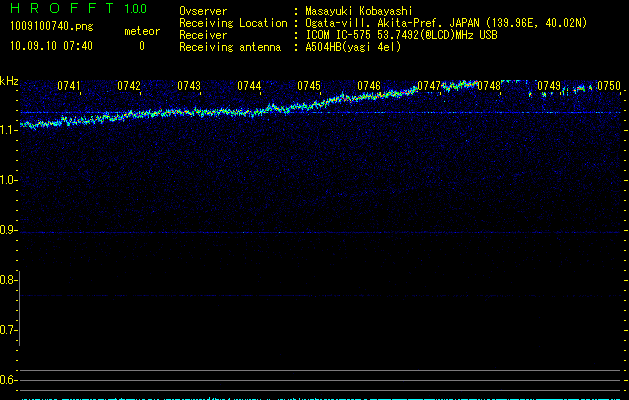
Task: Click the meteor count label
Action: 142,31
